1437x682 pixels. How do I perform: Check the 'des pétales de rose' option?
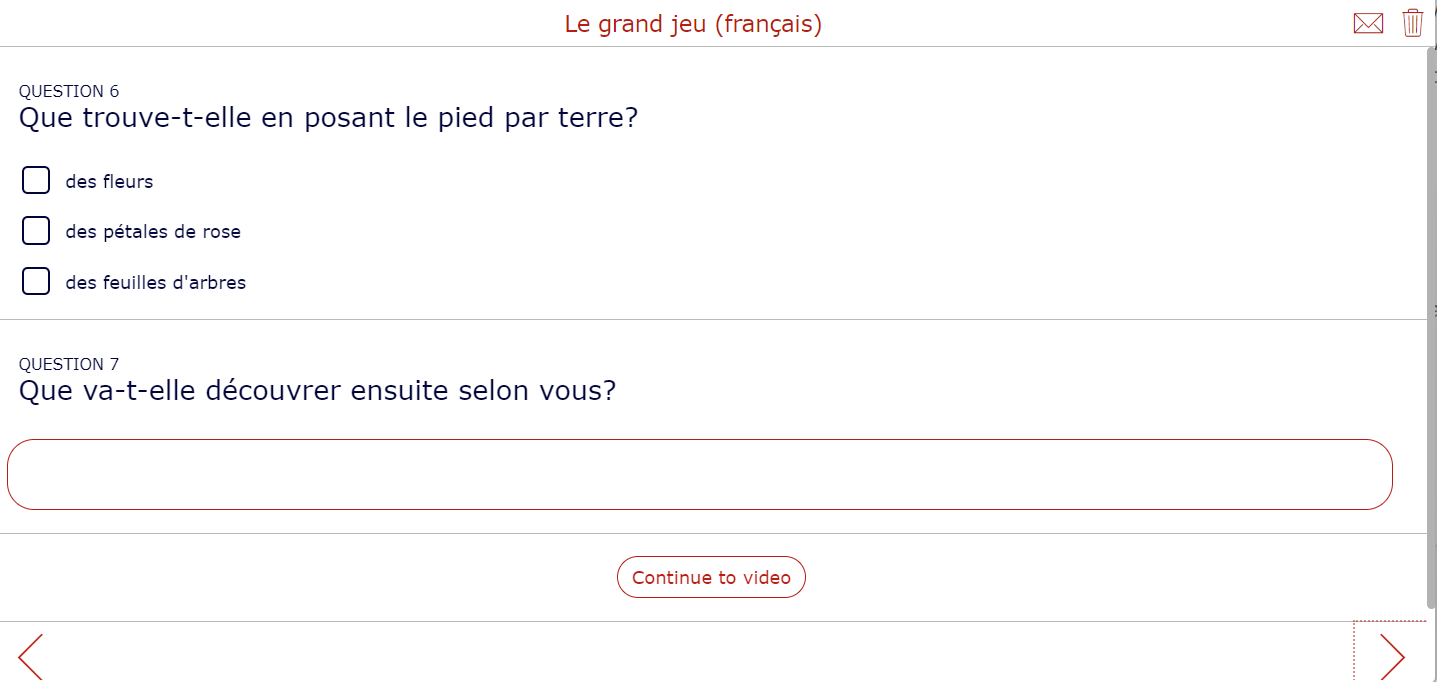tap(36, 230)
